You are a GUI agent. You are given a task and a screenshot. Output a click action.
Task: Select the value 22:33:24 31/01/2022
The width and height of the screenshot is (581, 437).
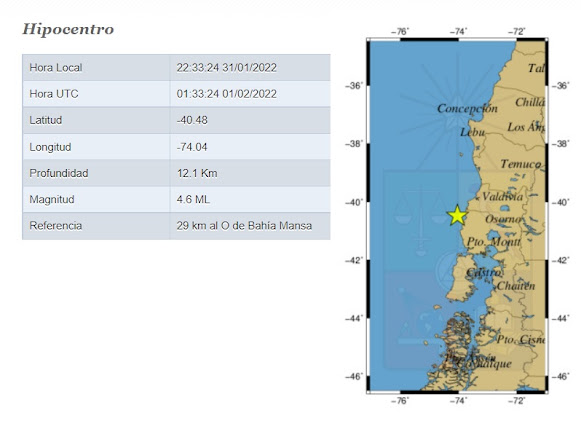(226, 67)
